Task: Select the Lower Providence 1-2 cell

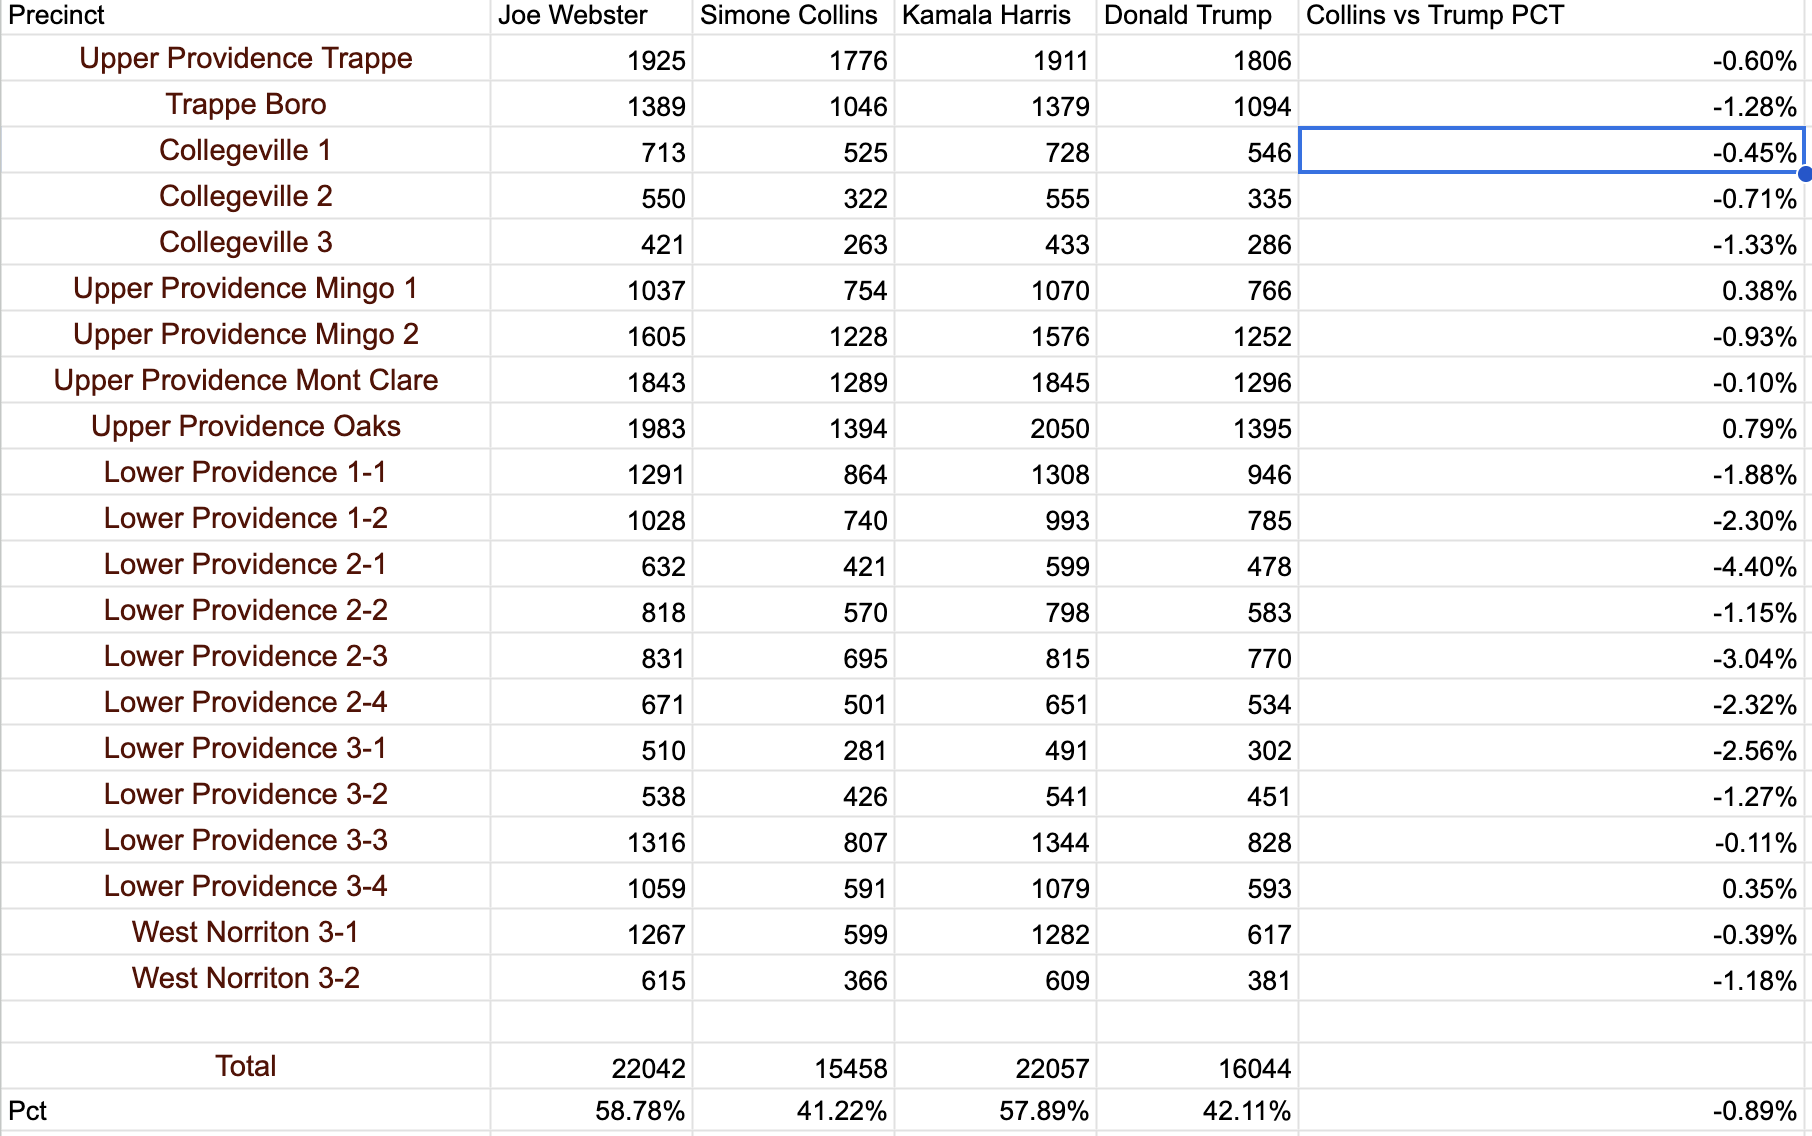Action: coord(246,518)
